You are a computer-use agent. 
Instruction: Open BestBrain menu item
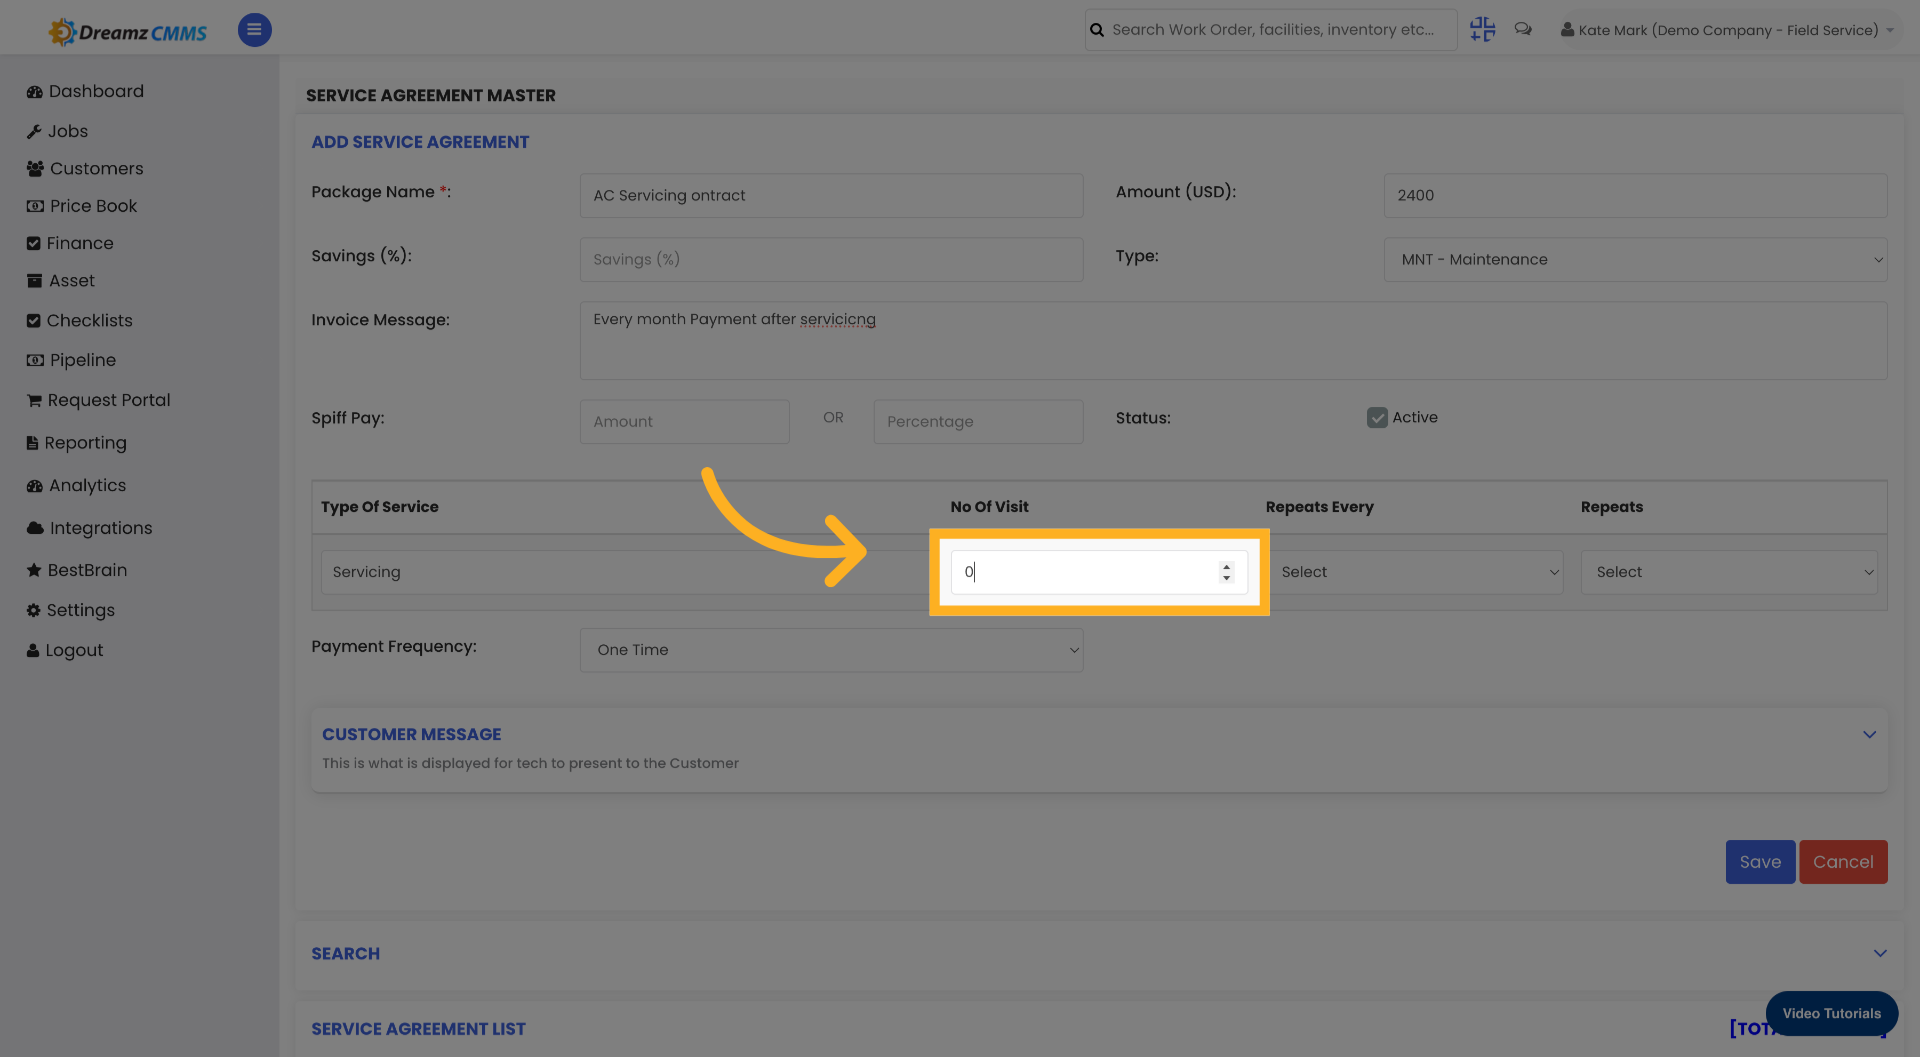click(87, 570)
